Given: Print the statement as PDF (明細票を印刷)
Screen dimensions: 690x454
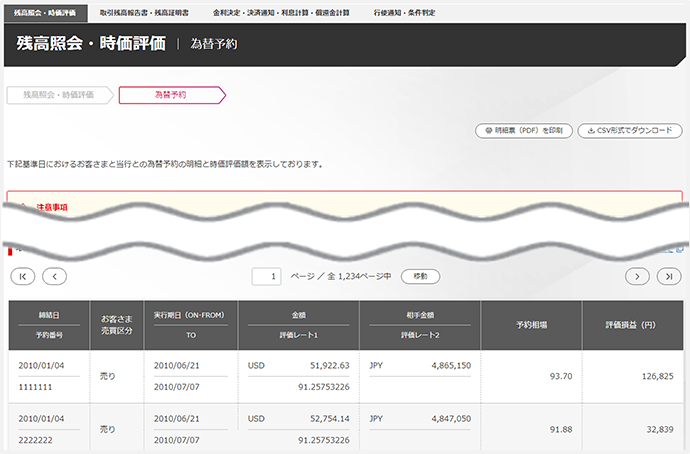Looking at the screenshot, I should 526,130.
